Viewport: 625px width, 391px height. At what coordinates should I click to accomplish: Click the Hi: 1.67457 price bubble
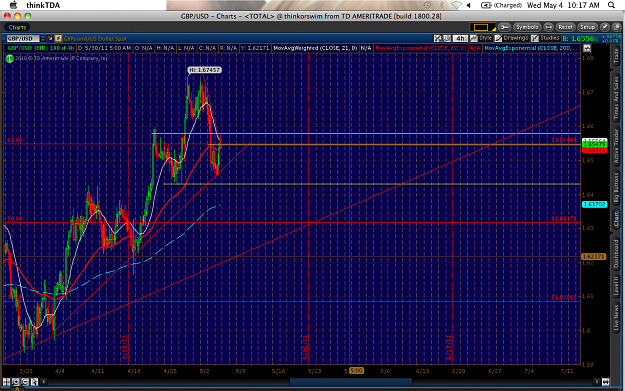[x=204, y=70]
